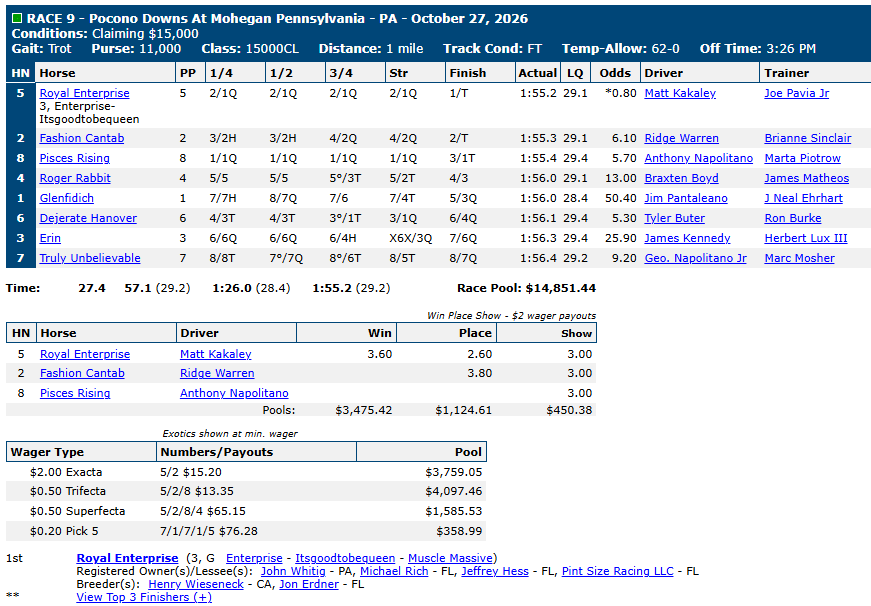Open owner Michael Rich link
Image resolution: width=871 pixels, height=606 pixels.
click(x=394, y=571)
